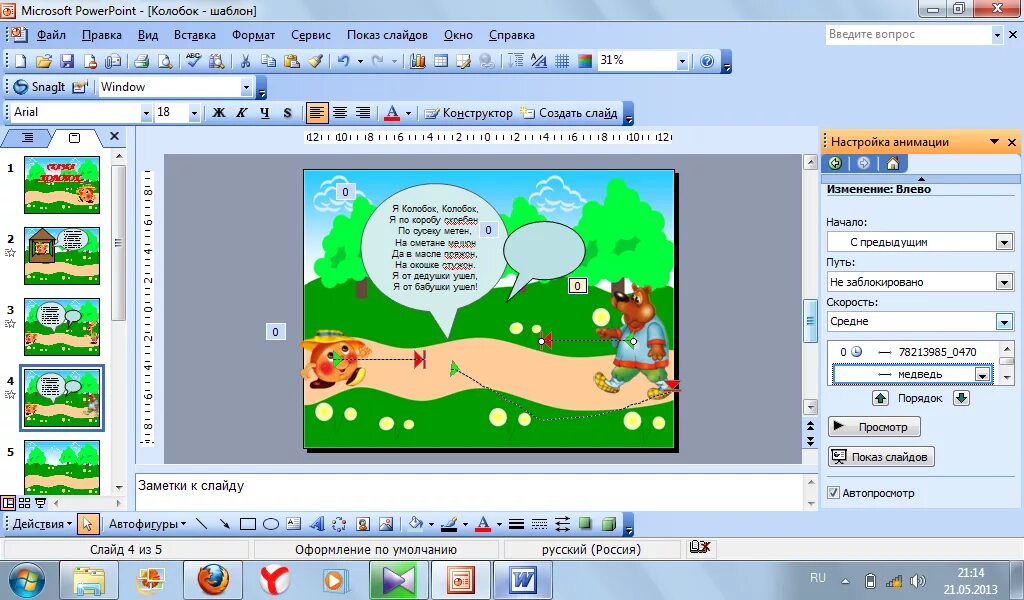Click Показ слайдов button in pane
Image resolution: width=1024 pixels, height=600 pixels.
[882, 457]
